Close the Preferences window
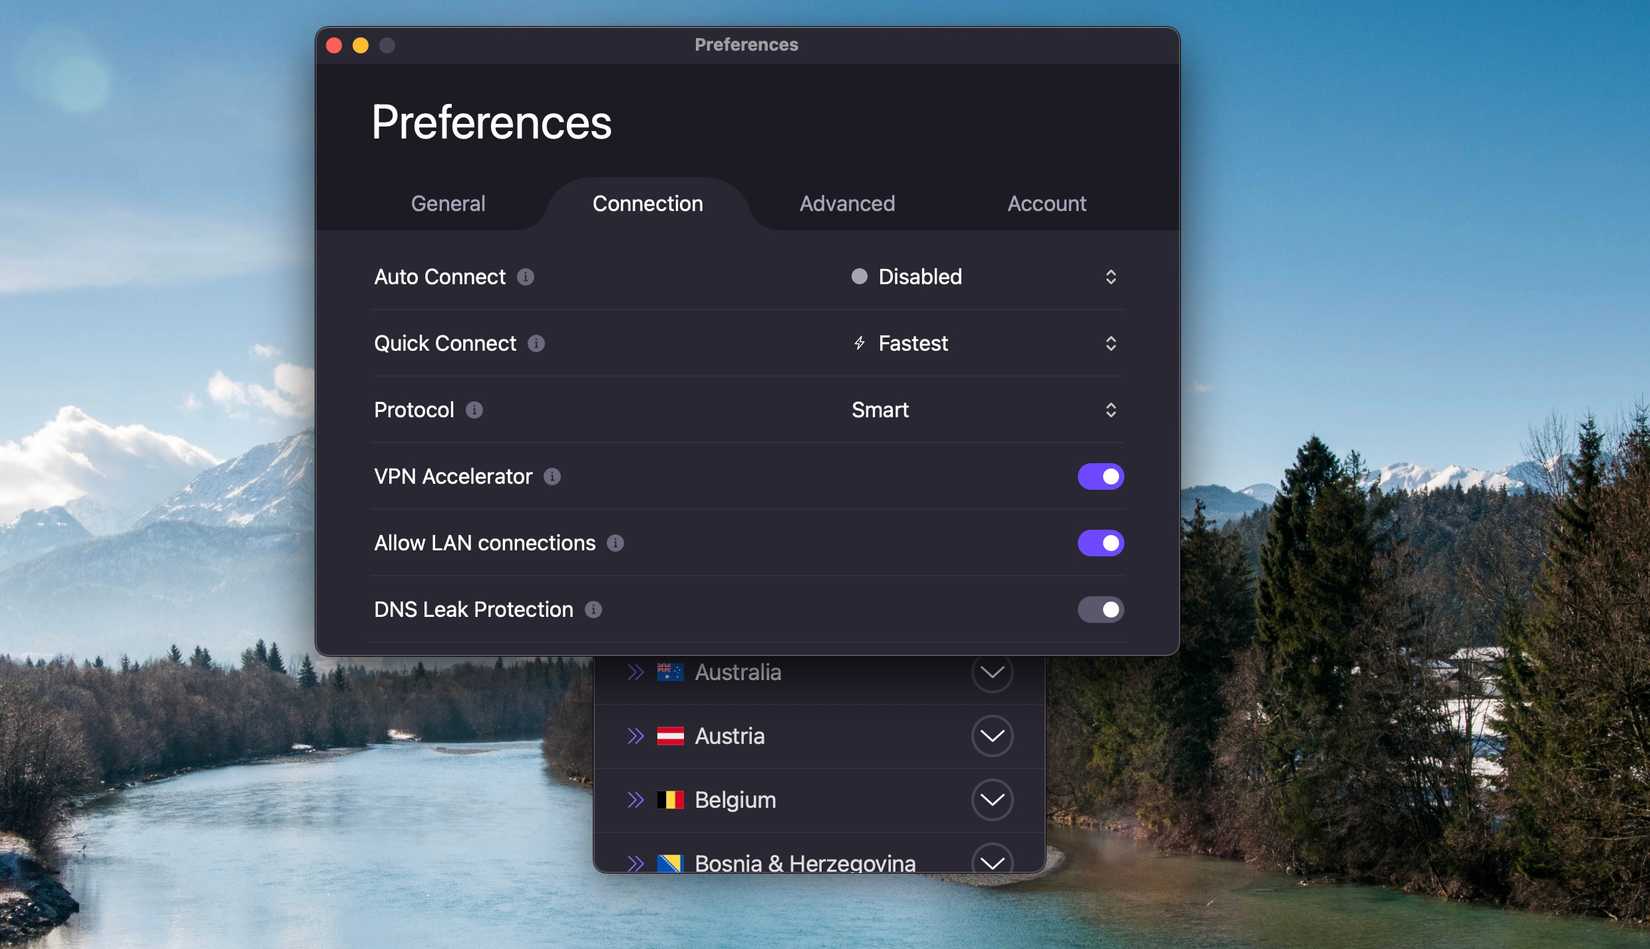Image resolution: width=1650 pixels, height=949 pixels. point(334,45)
